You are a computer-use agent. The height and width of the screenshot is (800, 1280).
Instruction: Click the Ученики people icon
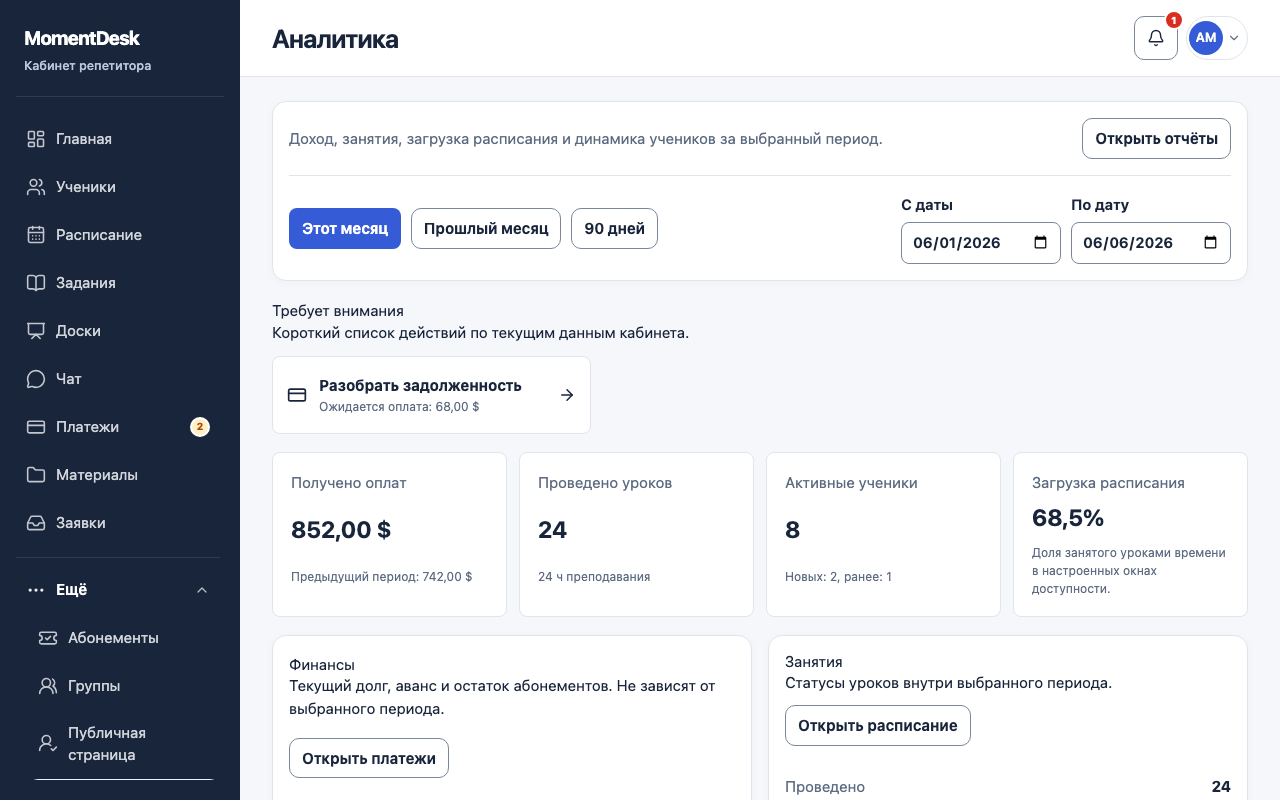pyautogui.click(x=36, y=187)
